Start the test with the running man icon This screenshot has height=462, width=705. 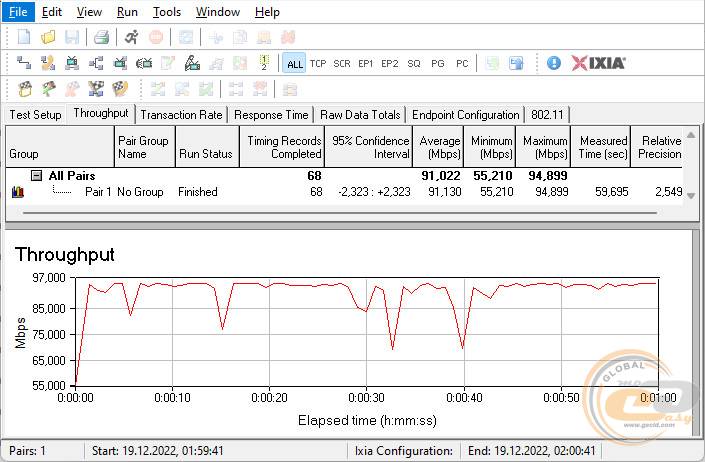pos(132,37)
